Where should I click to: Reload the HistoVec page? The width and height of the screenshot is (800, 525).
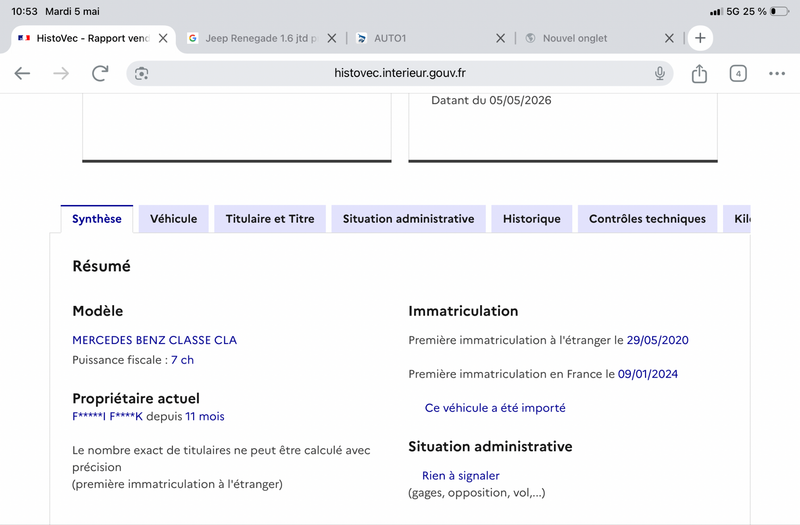click(x=100, y=73)
